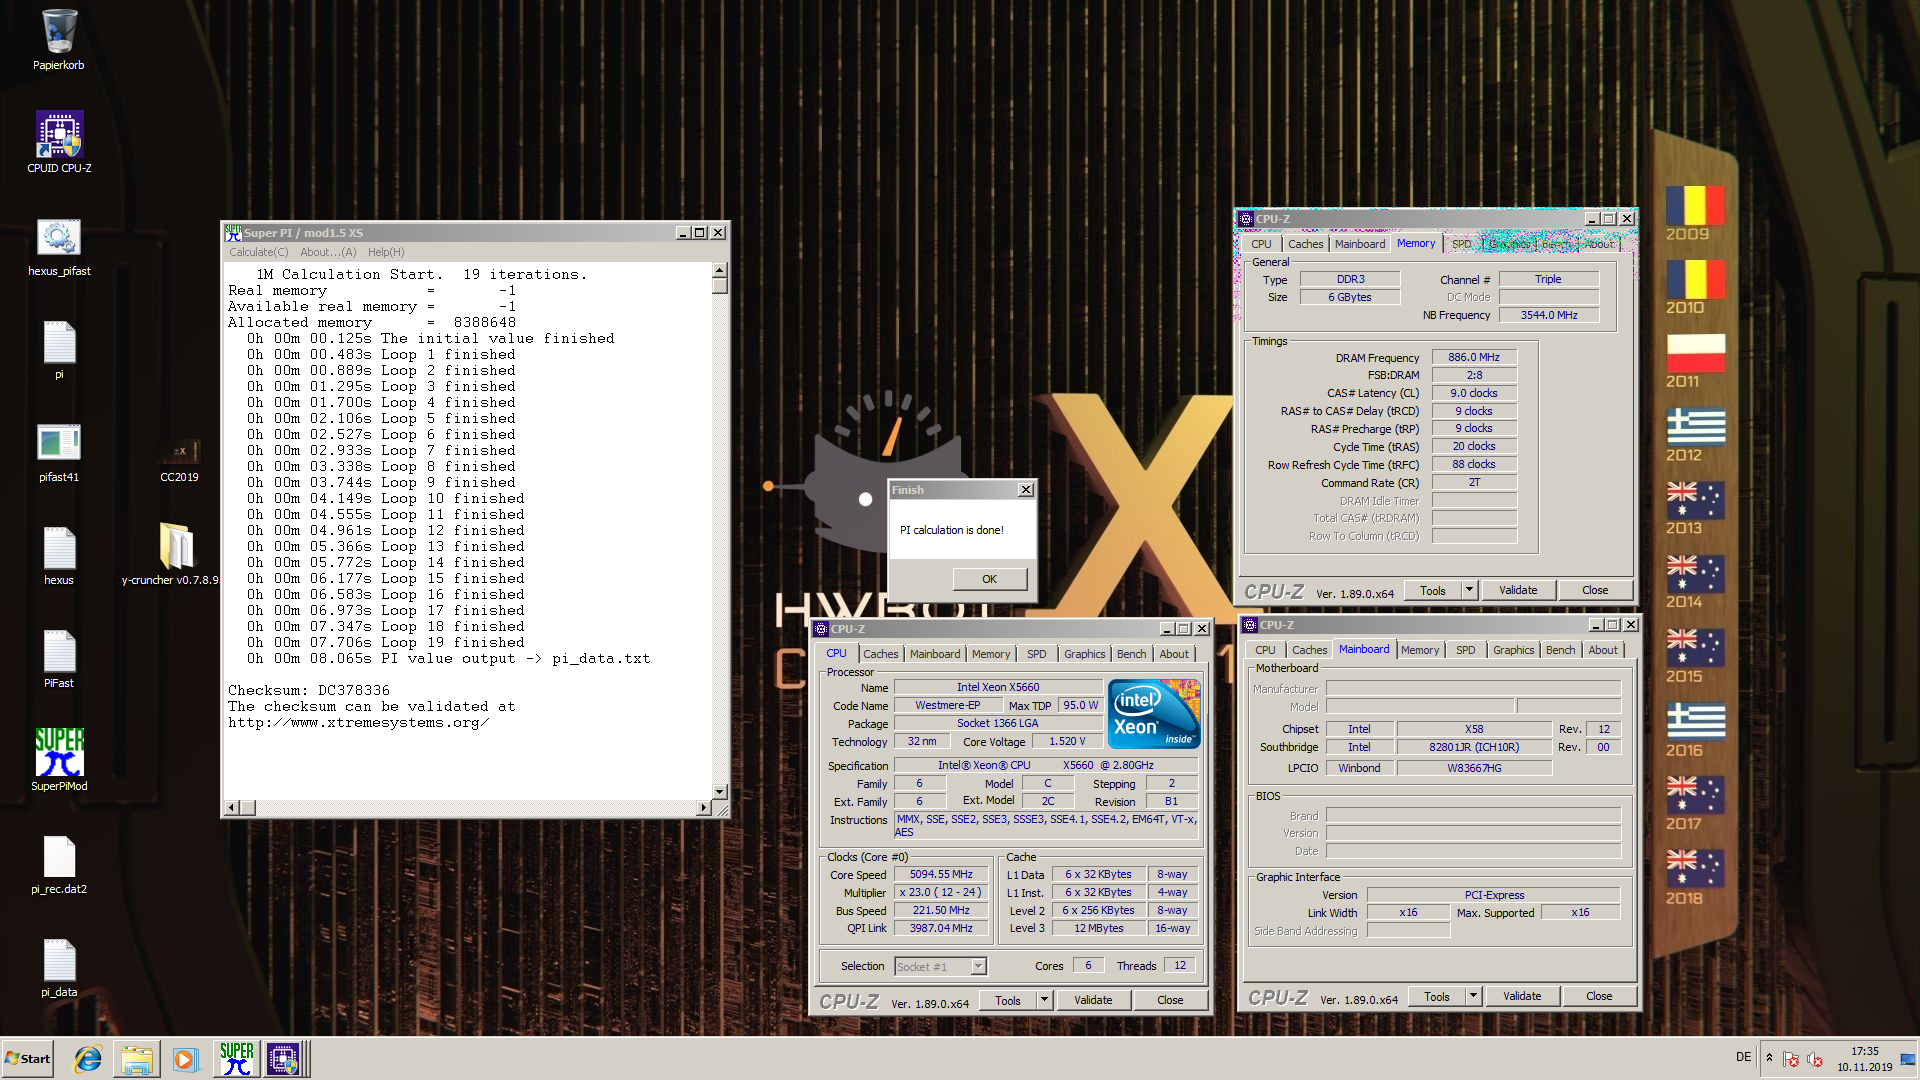Expand Tools dropdown arrow in Mainboard window
The width and height of the screenshot is (1920, 1080).
coord(1473,996)
